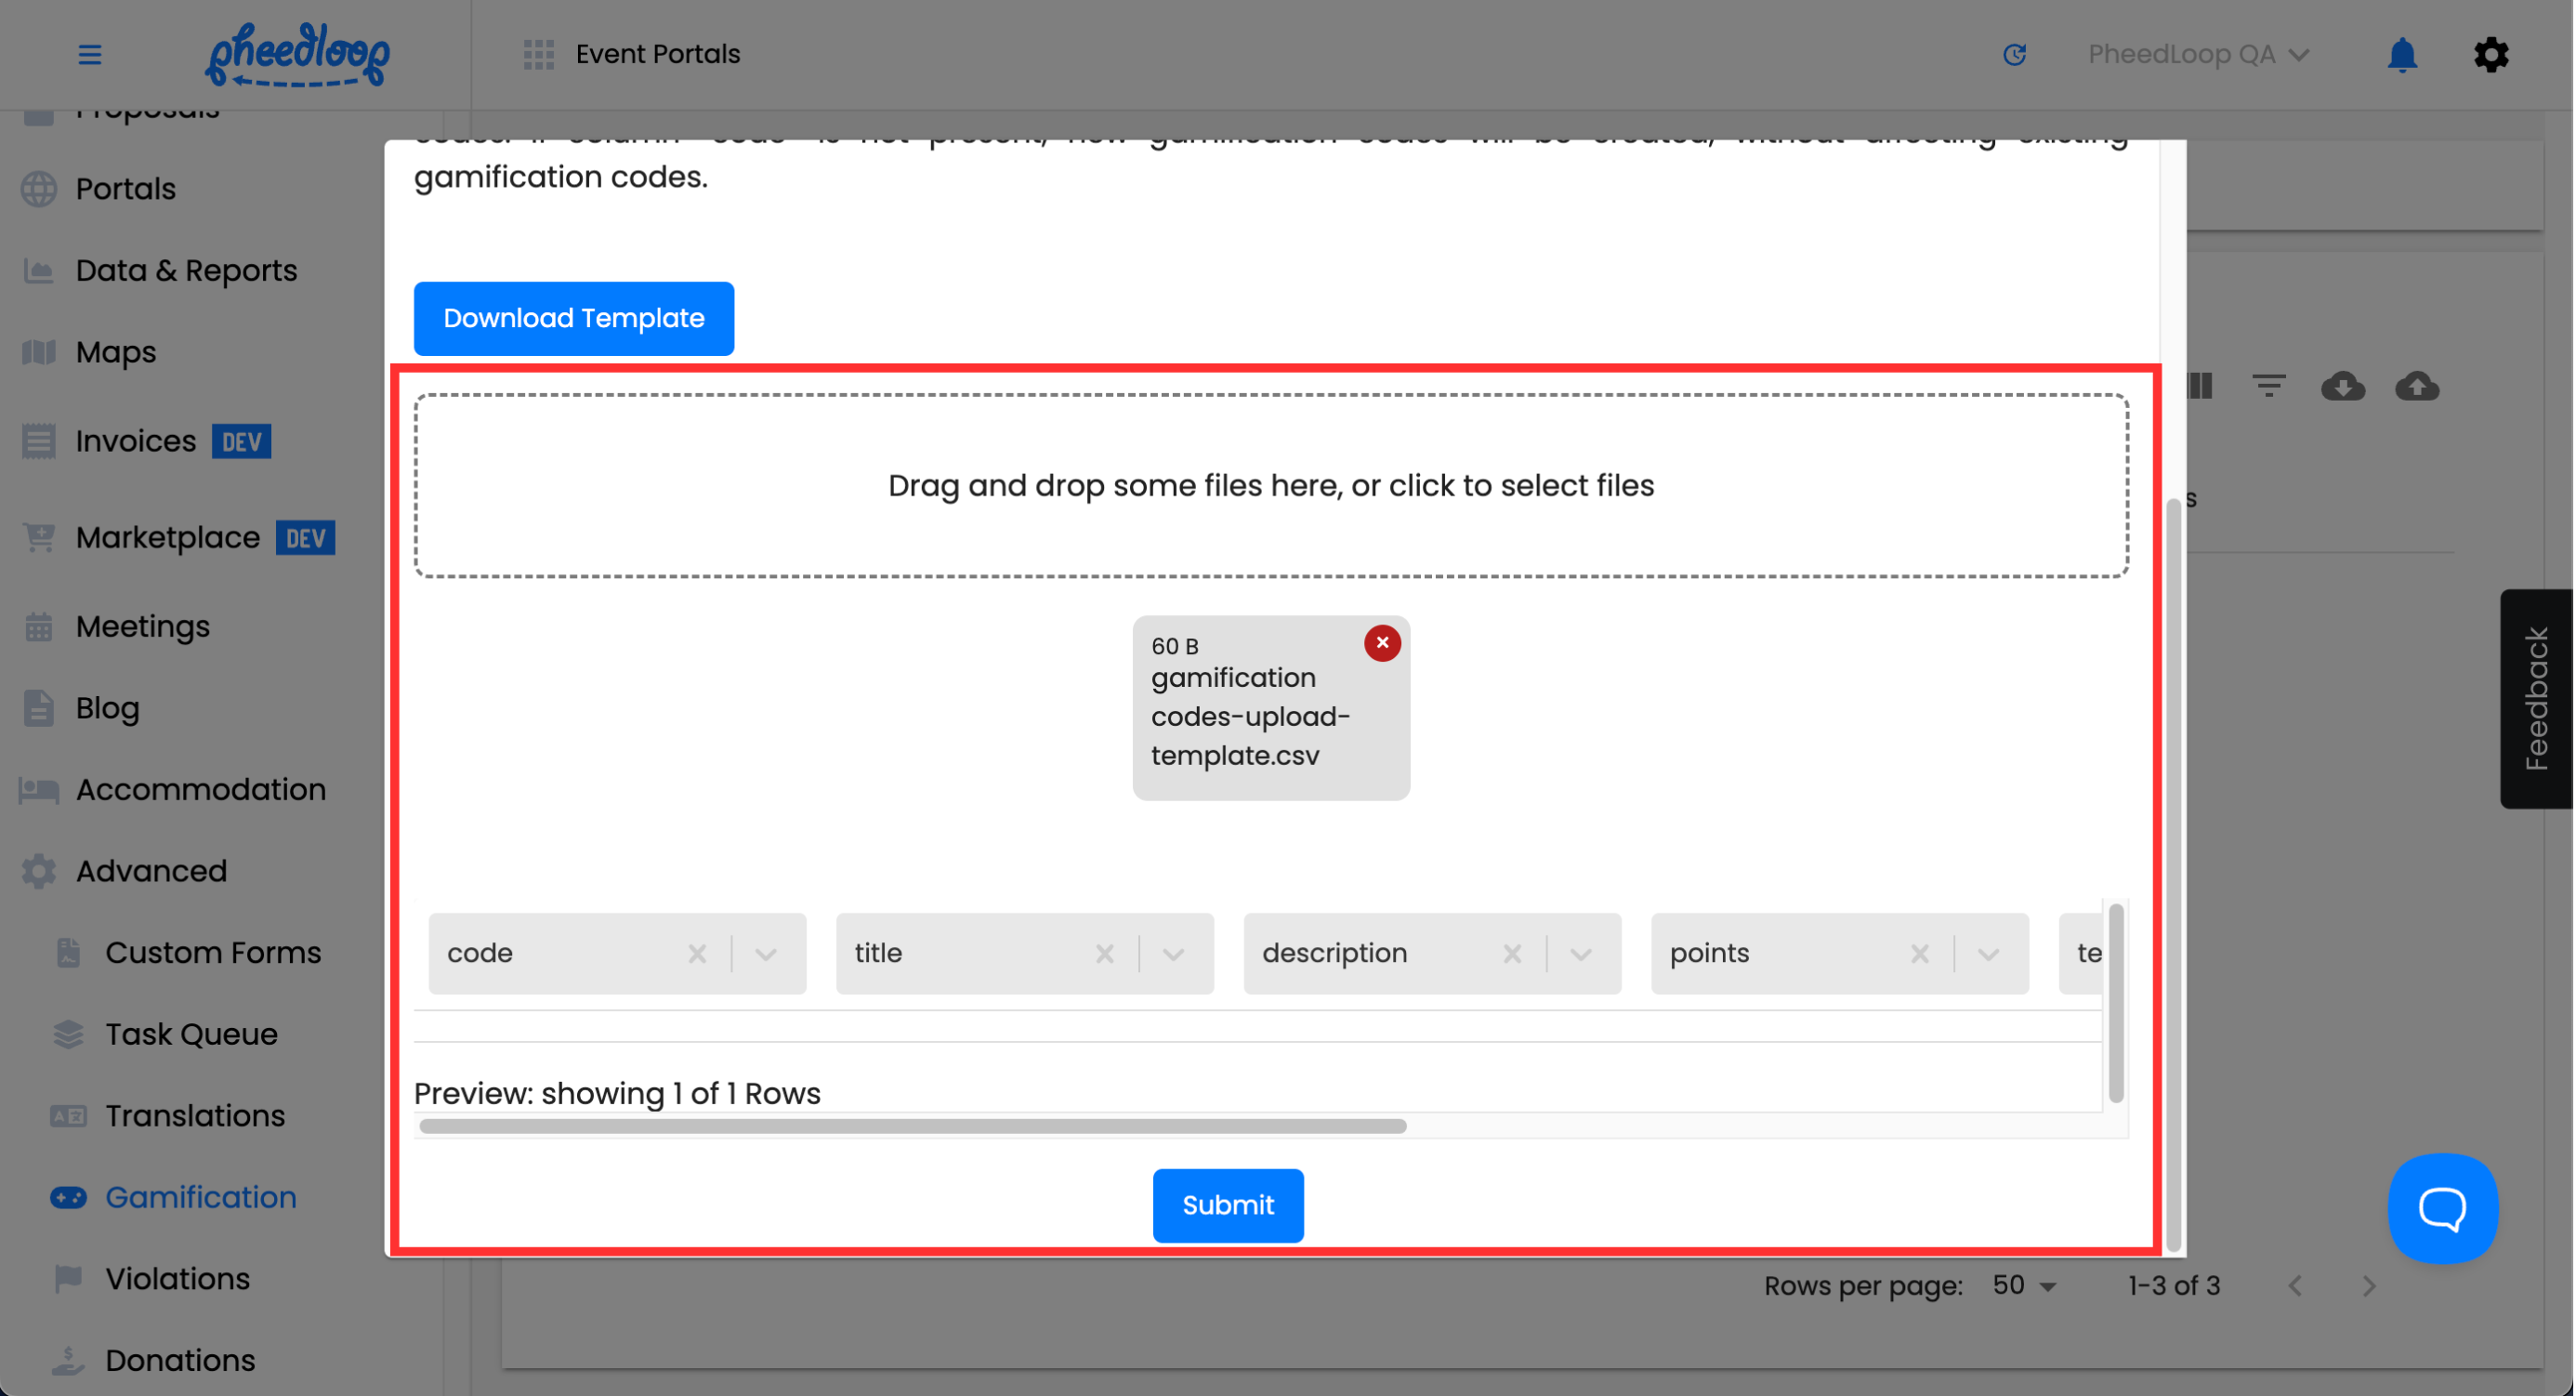
Task: Click the cloud upload icon
Action: (2416, 386)
